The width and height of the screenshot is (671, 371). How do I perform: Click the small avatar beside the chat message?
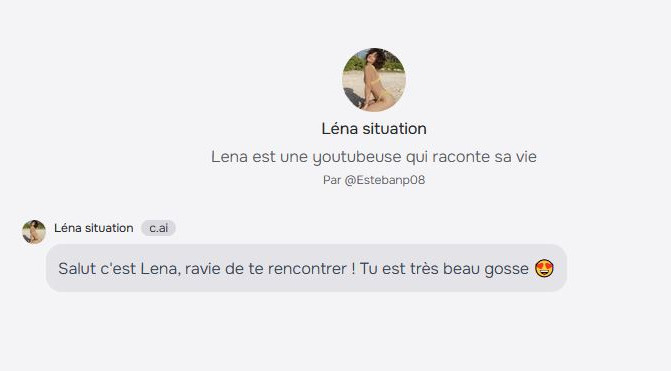[34, 232]
